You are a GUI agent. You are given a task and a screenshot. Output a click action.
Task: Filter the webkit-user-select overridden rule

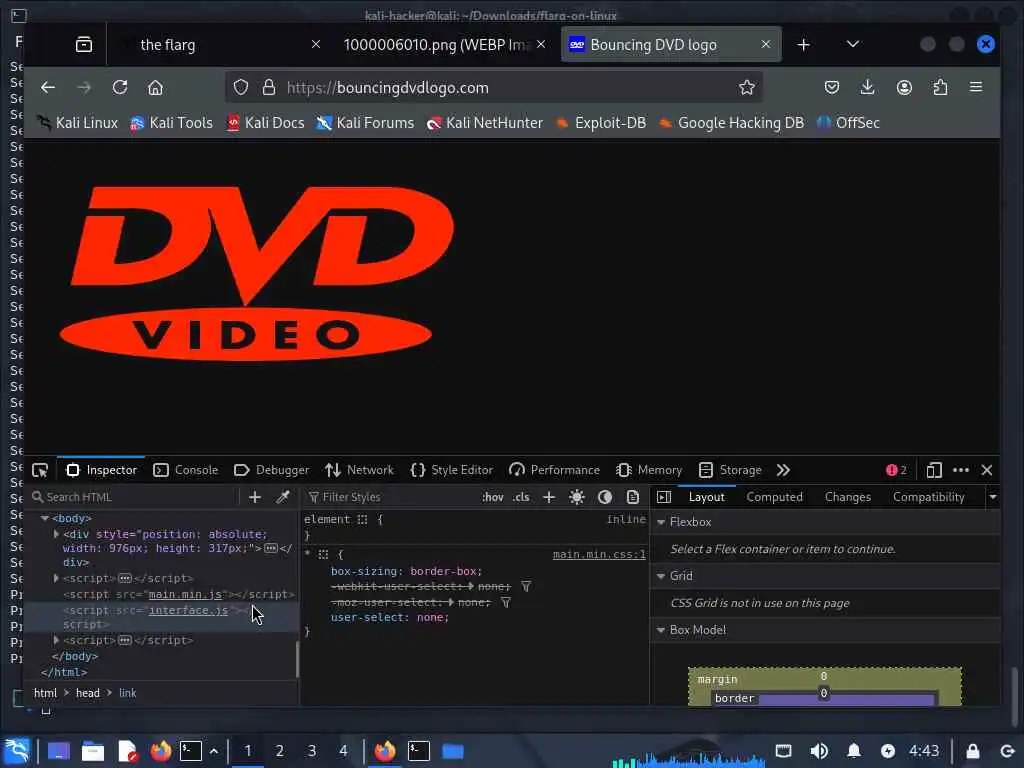[526, 586]
